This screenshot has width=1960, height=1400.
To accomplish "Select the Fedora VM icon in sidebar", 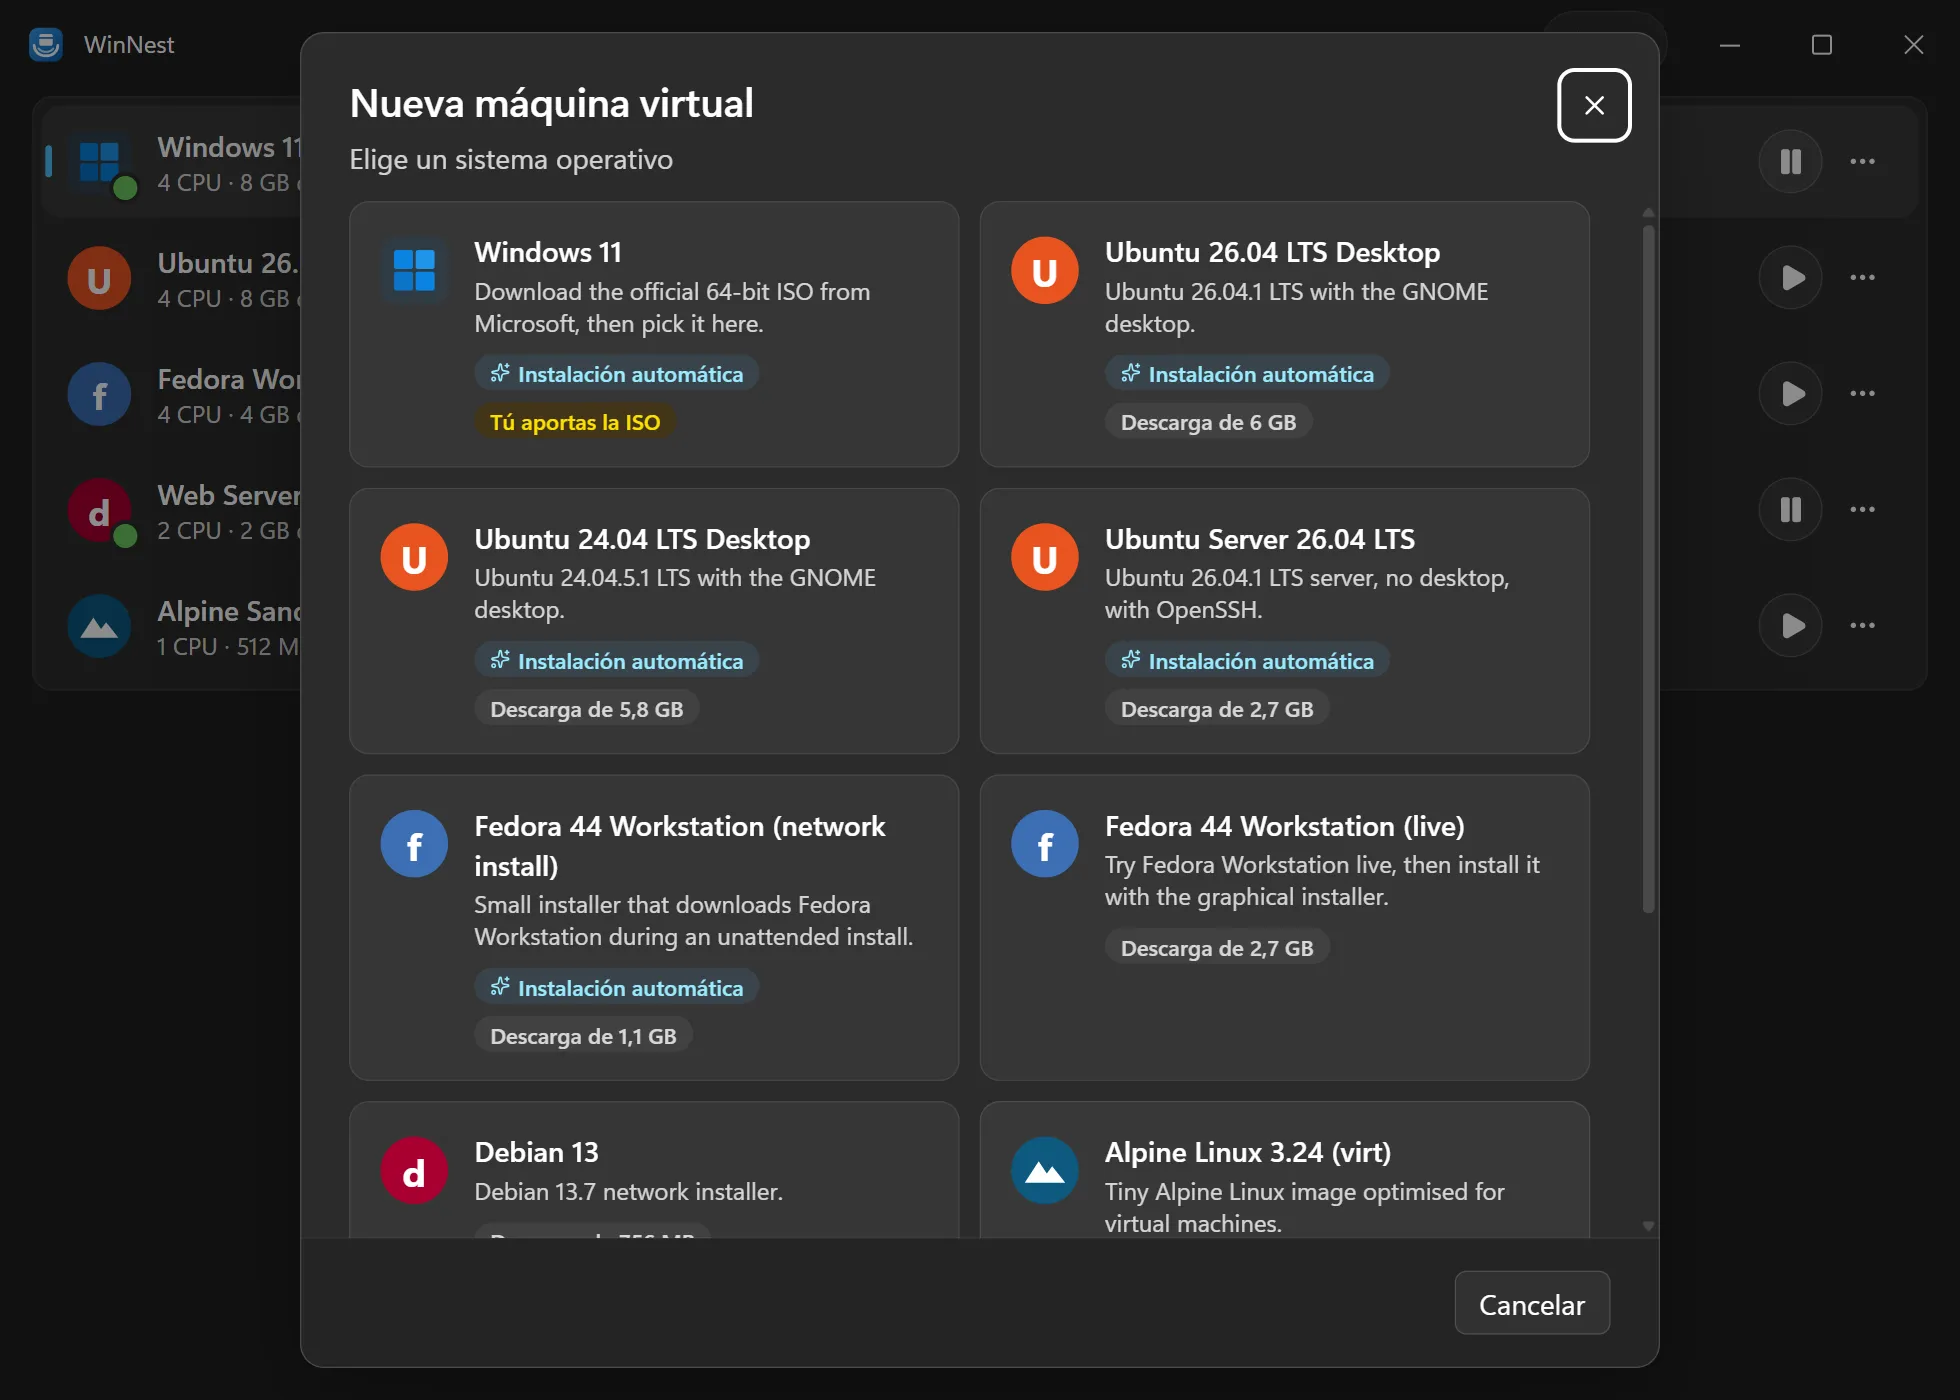I will coord(99,394).
